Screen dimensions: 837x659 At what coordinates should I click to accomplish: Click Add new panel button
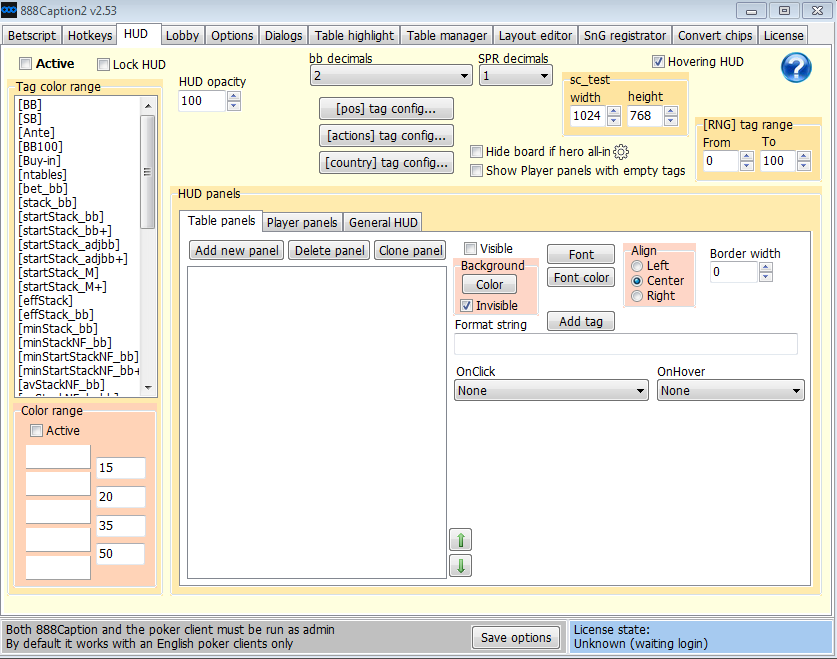point(237,250)
